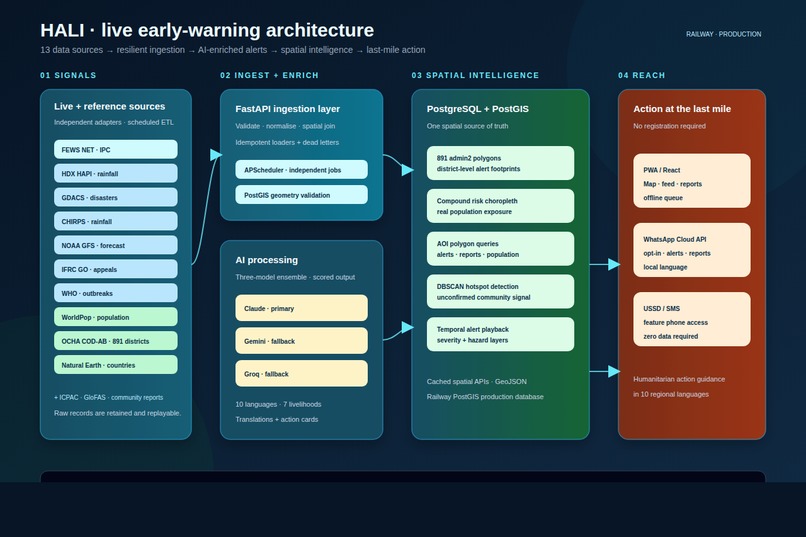Click the Humanitarian action guidance text

point(679,379)
